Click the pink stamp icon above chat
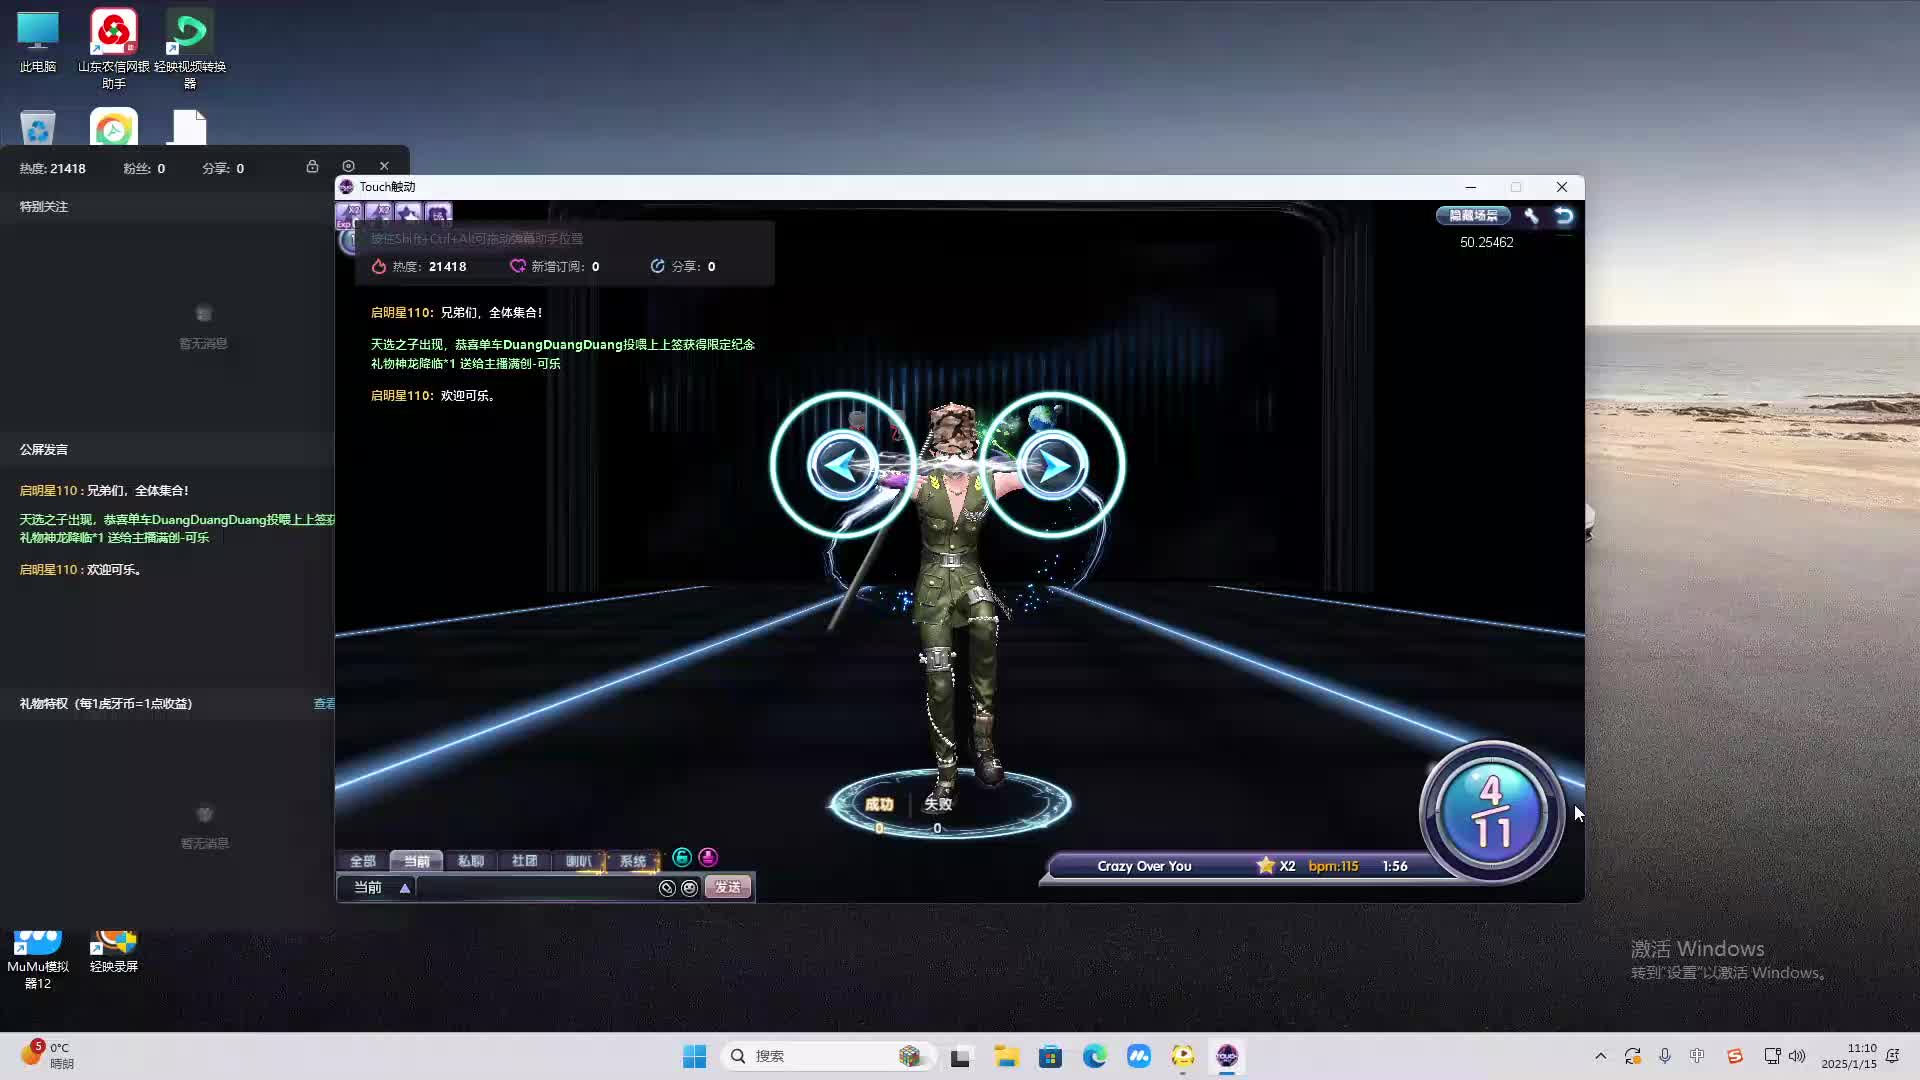Image resolution: width=1920 pixels, height=1080 pixels. 708,857
